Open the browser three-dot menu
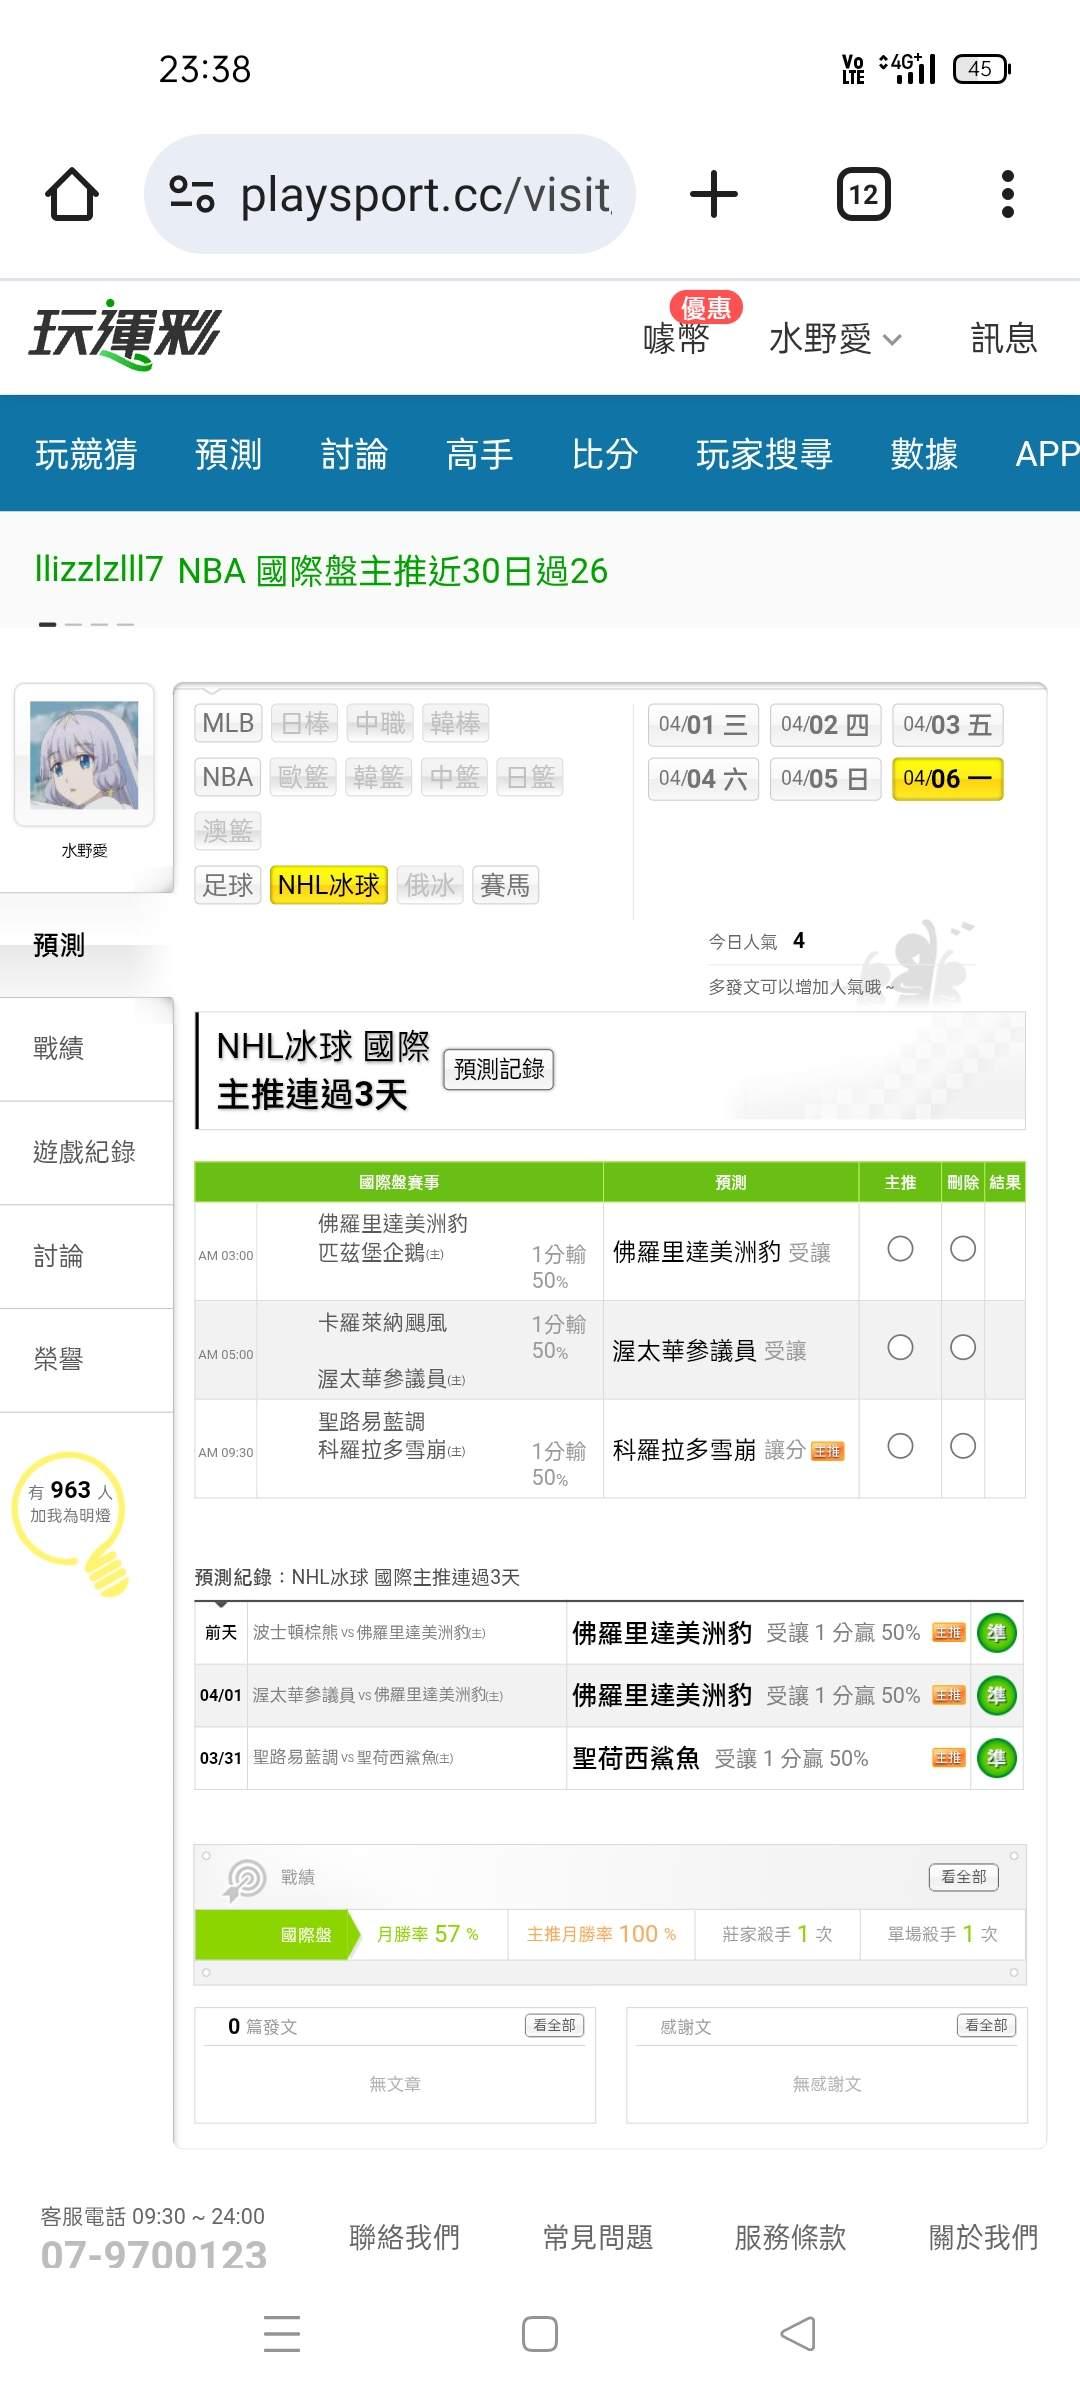Viewport: 1080px width, 2400px height. (1007, 194)
